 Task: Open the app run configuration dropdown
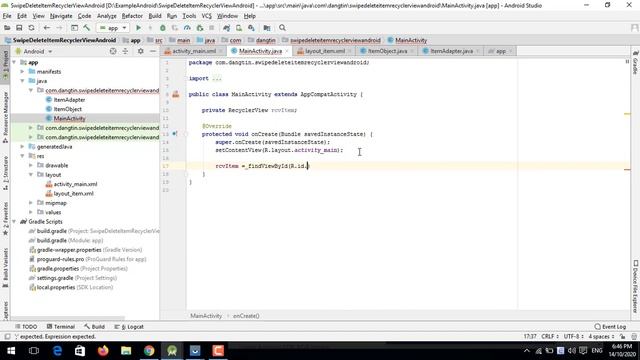click(113, 28)
